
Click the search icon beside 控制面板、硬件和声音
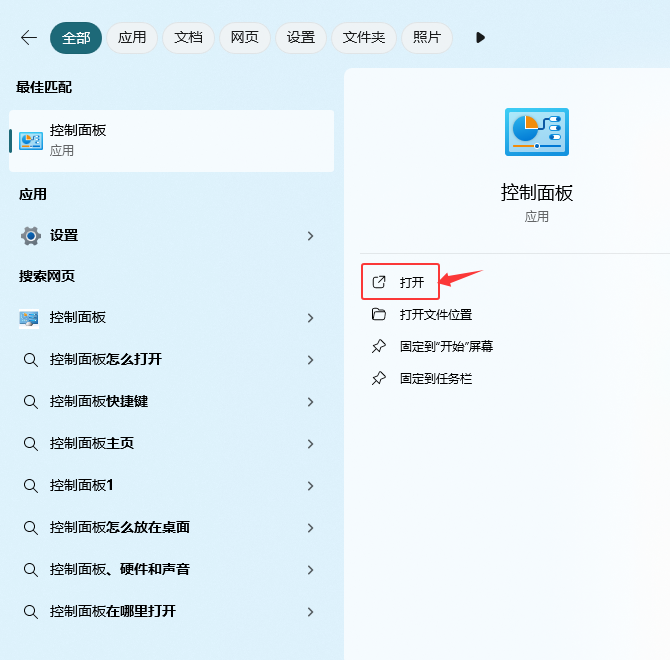pyautogui.click(x=30, y=570)
